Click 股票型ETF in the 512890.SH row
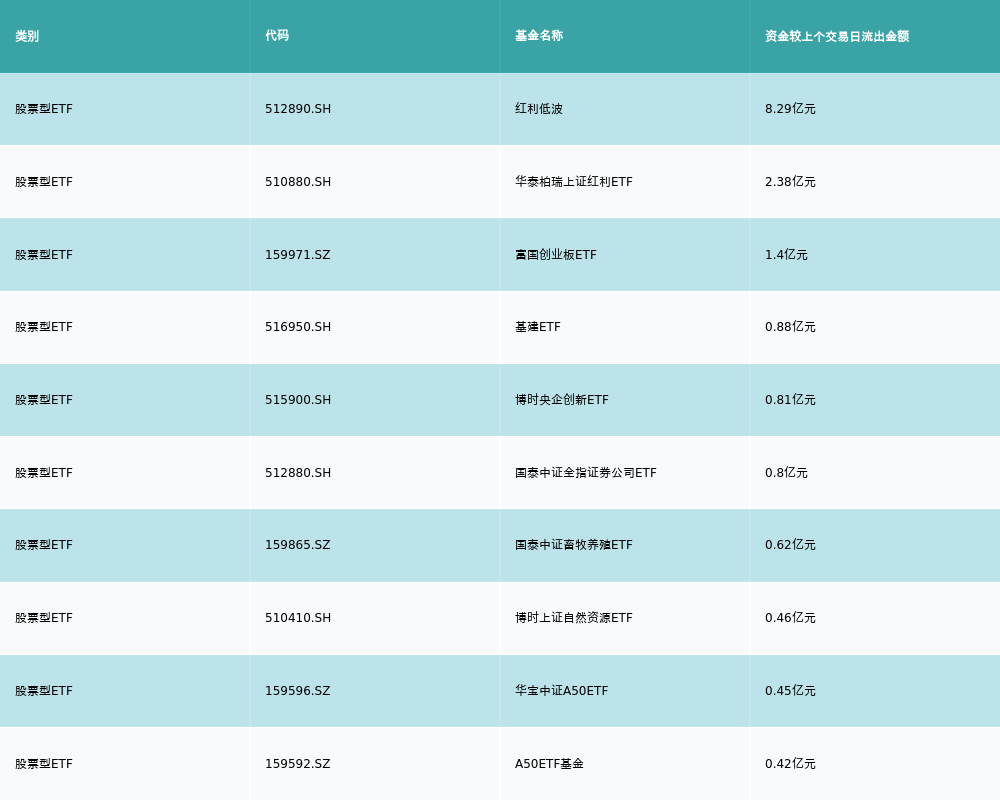Image resolution: width=1000 pixels, height=800 pixels. tap(44, 109)
